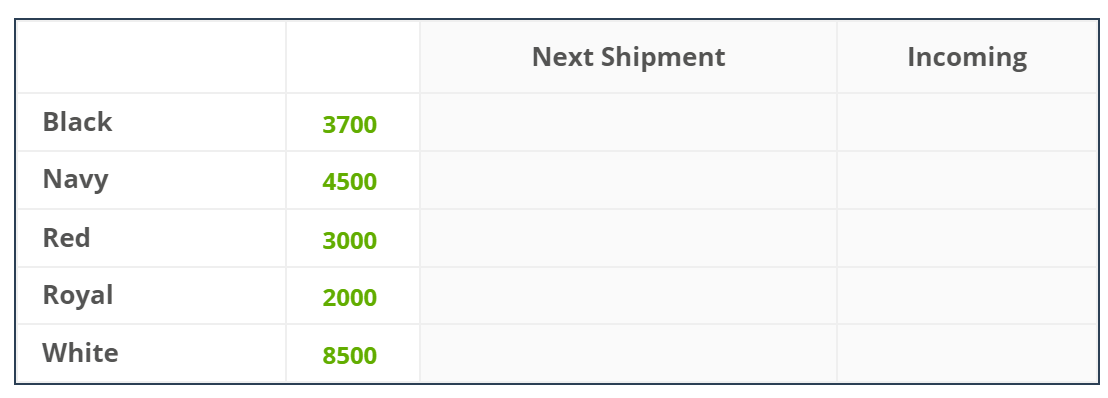Image resolution: width=1108 pixels, height=398 pixels.
Task: Click the Next Shipment column header
Action: click(x=628, y=57)
